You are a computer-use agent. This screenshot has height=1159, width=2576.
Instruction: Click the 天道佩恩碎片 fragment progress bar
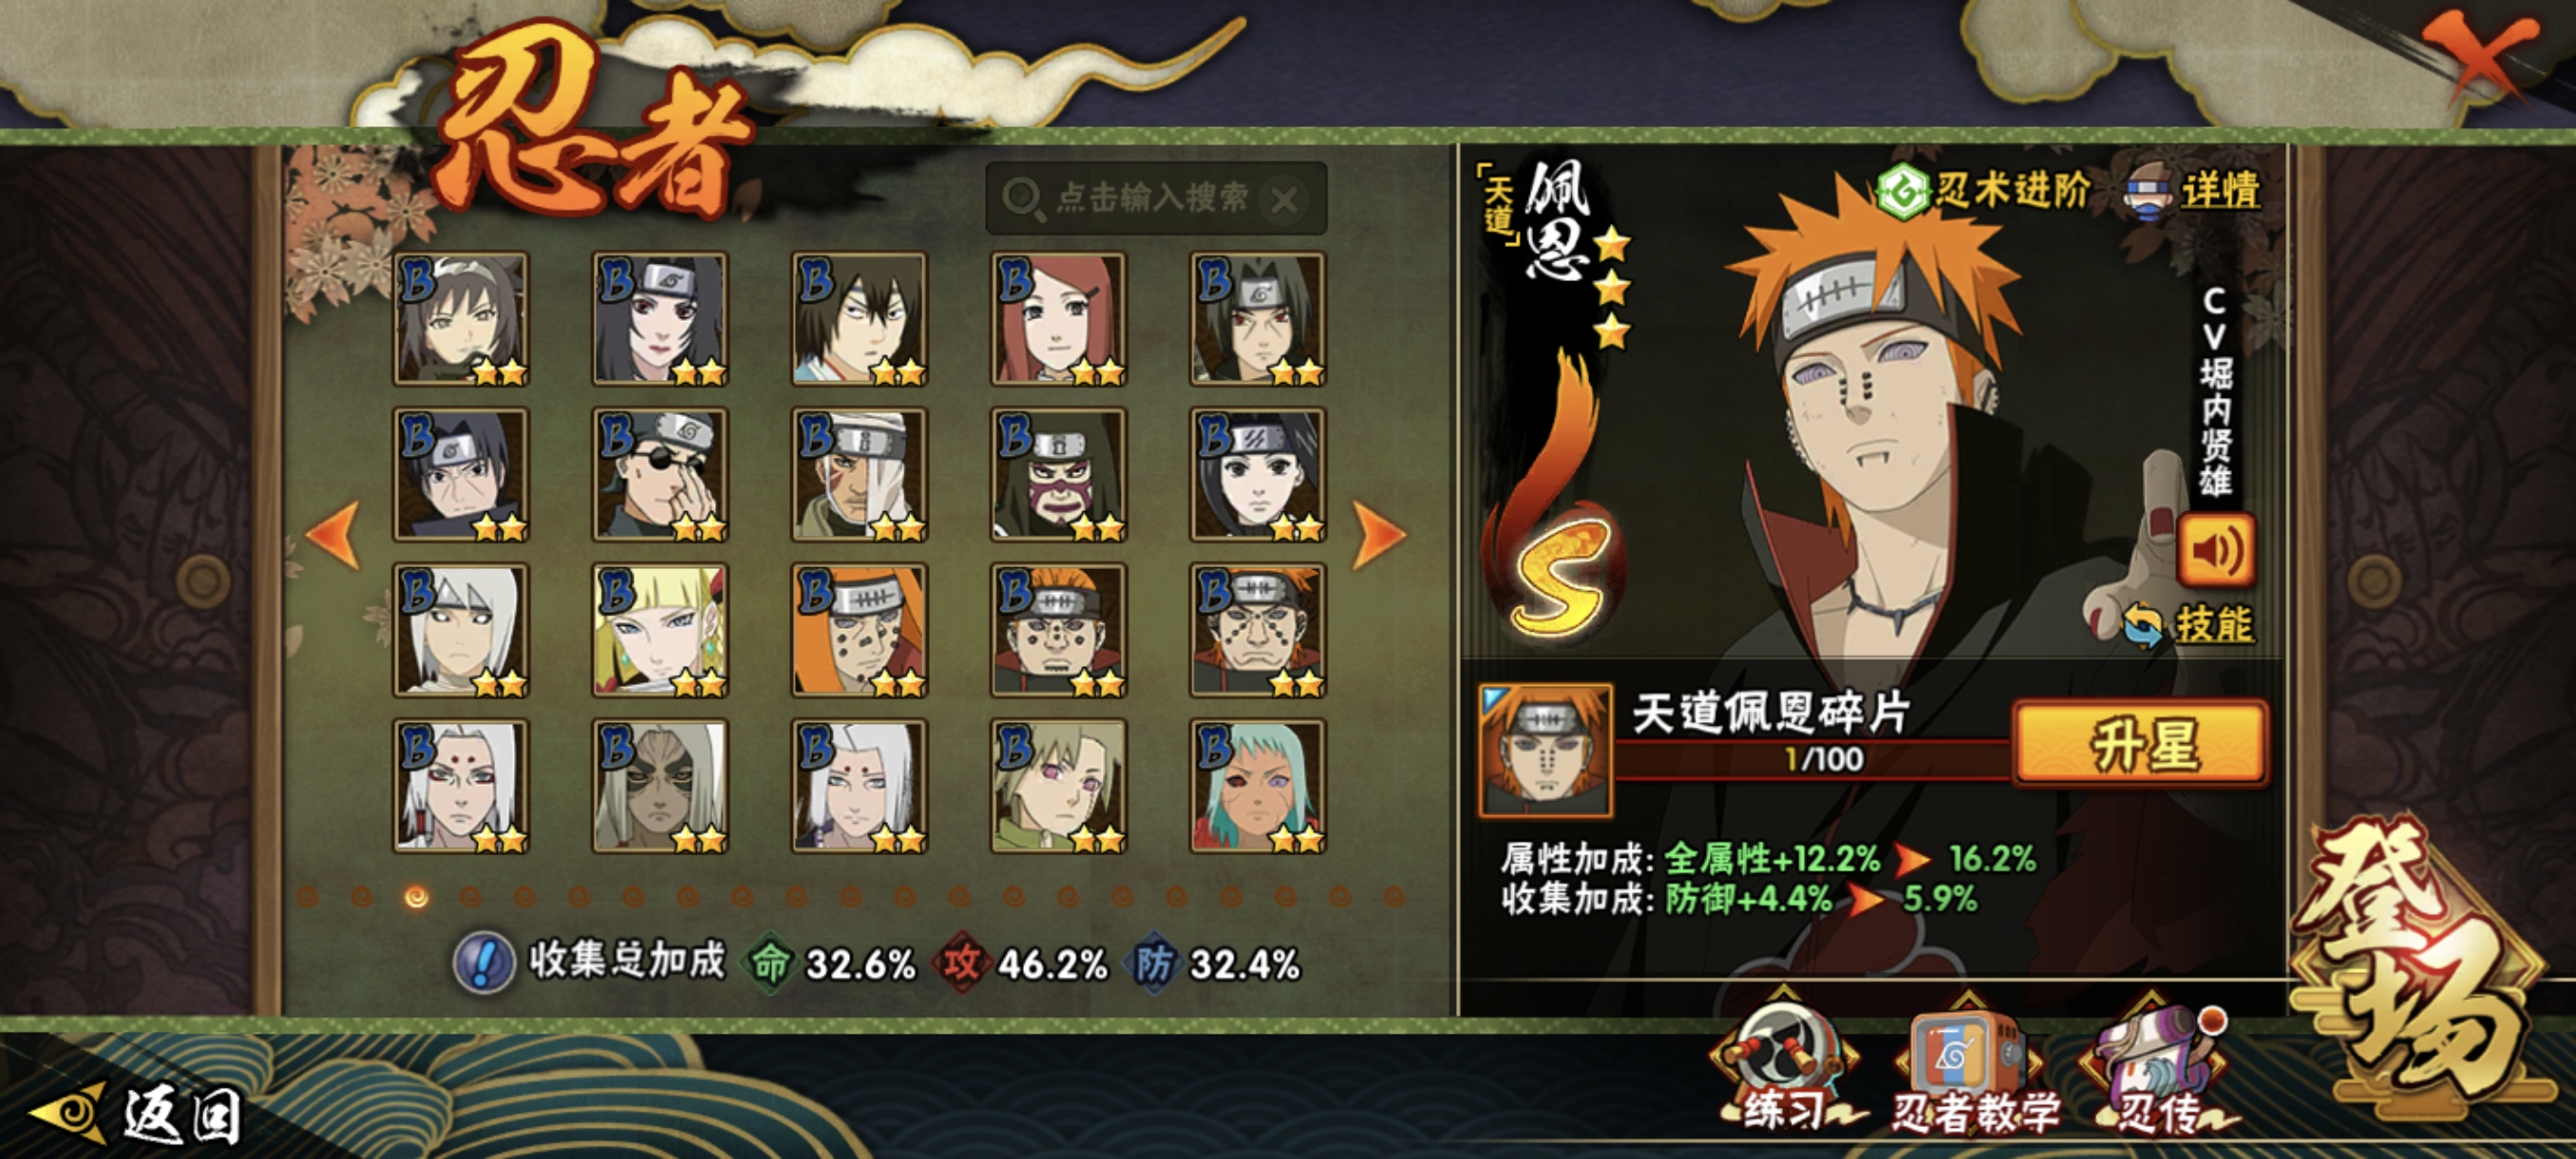[x=1812, y=759]
